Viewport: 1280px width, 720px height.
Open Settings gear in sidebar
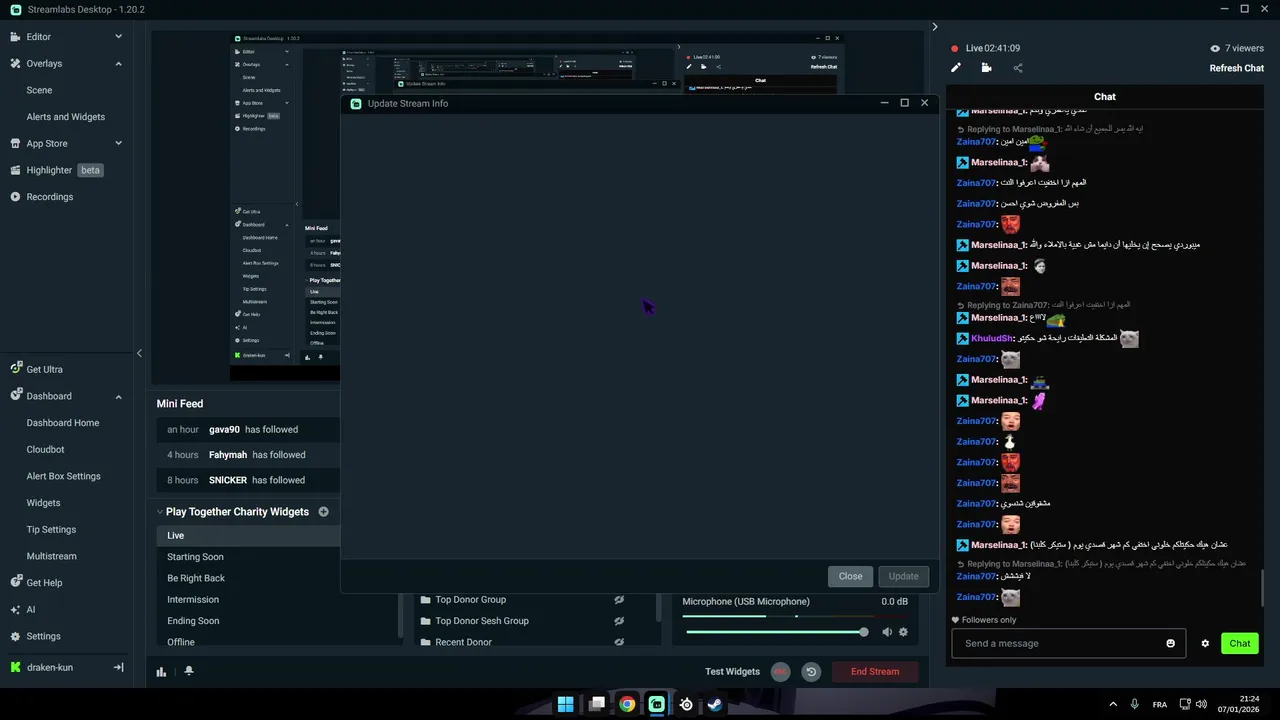43,636
